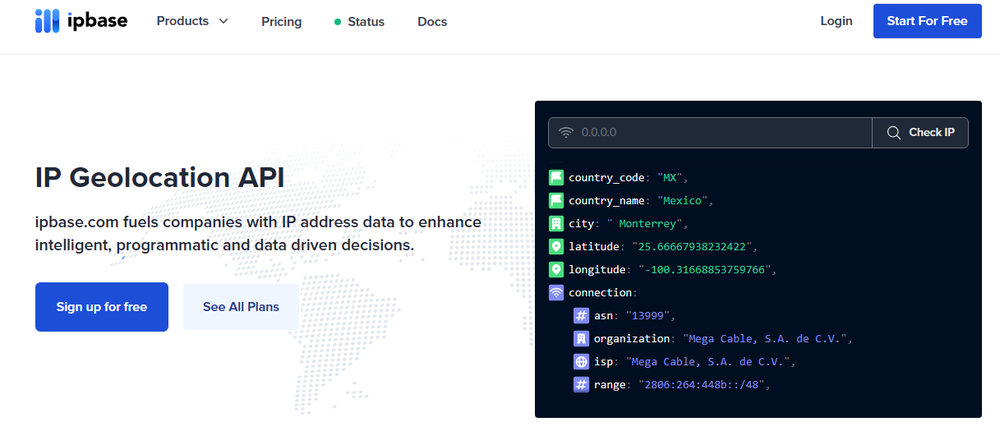The image size is (1000, 434).
Task: Click the hash icon beside asn
Action: tap(581, 315)
